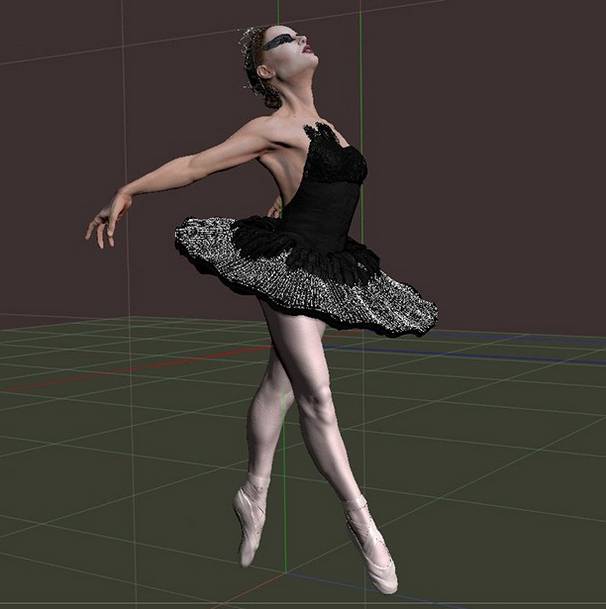Select the black lace bodice on the model
The width and height of the screenshot is (606, 609).
point(328,186)
